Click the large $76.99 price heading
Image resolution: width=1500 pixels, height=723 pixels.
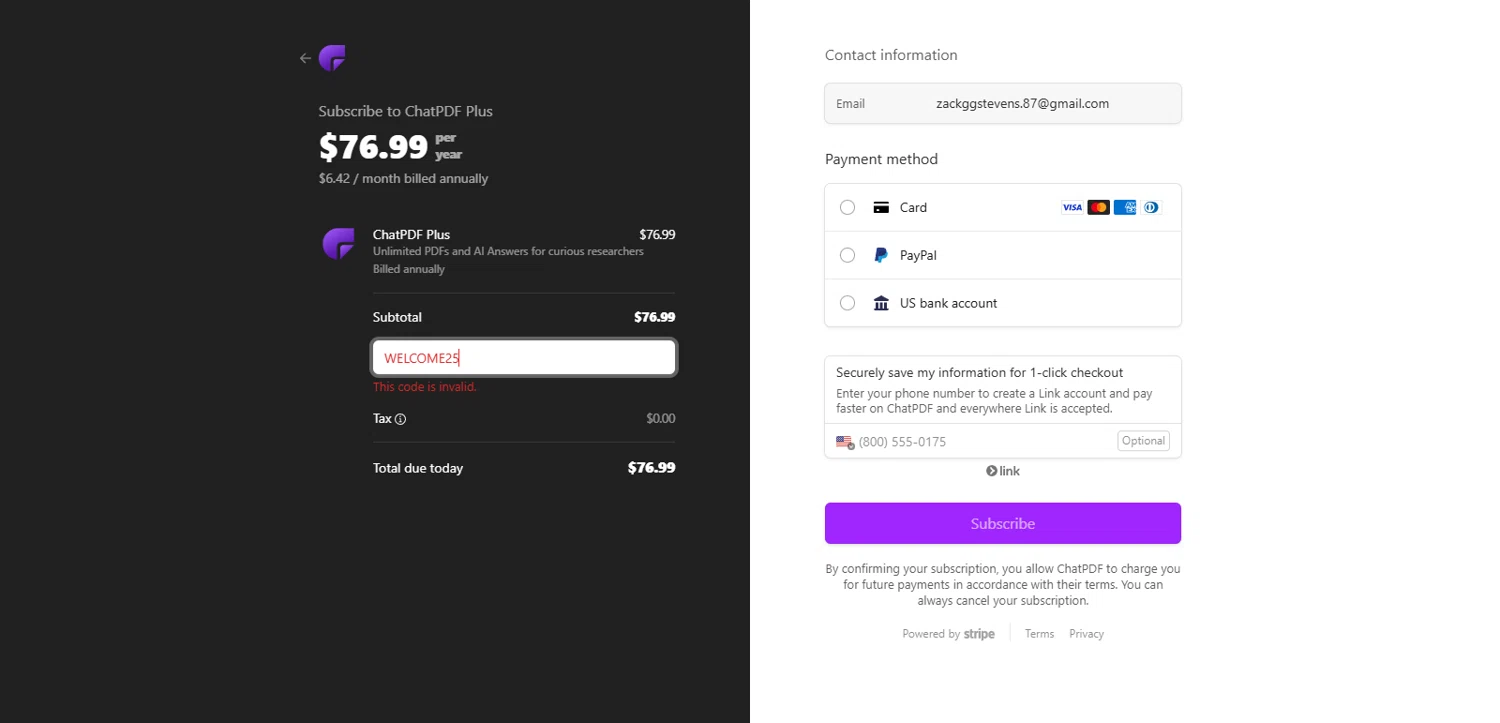point(374,147)
